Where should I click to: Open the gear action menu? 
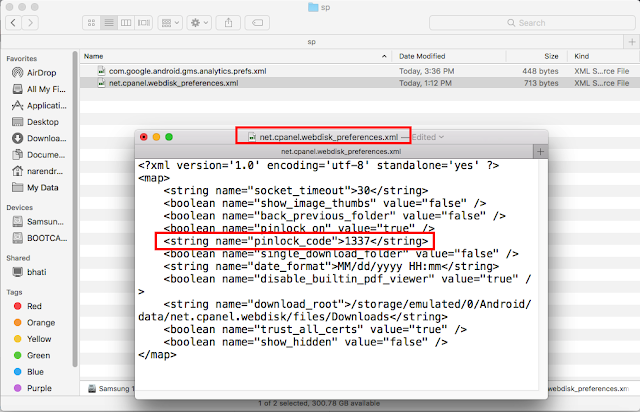click(199, 23)
